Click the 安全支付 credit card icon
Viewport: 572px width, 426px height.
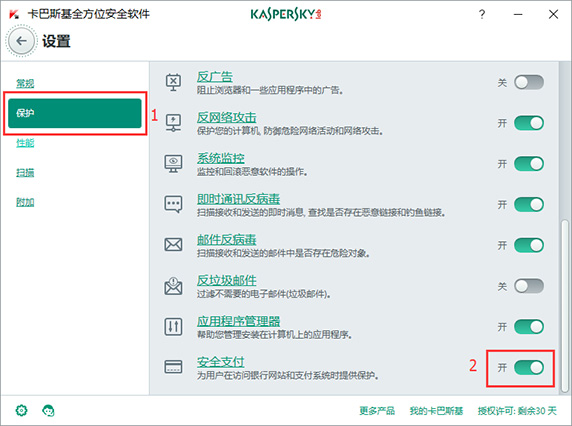coord(173,367)
